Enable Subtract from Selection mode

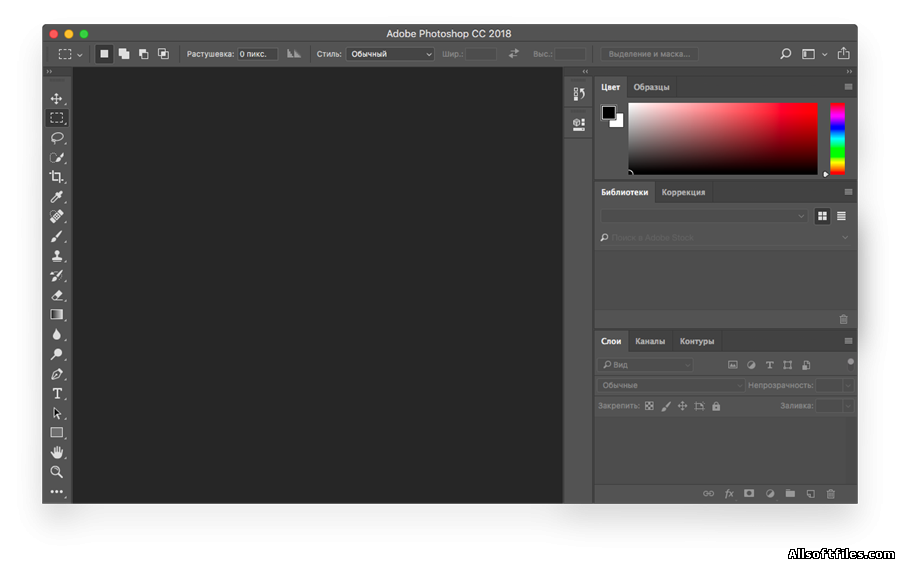pyautogui.click(x=143, y=54)
